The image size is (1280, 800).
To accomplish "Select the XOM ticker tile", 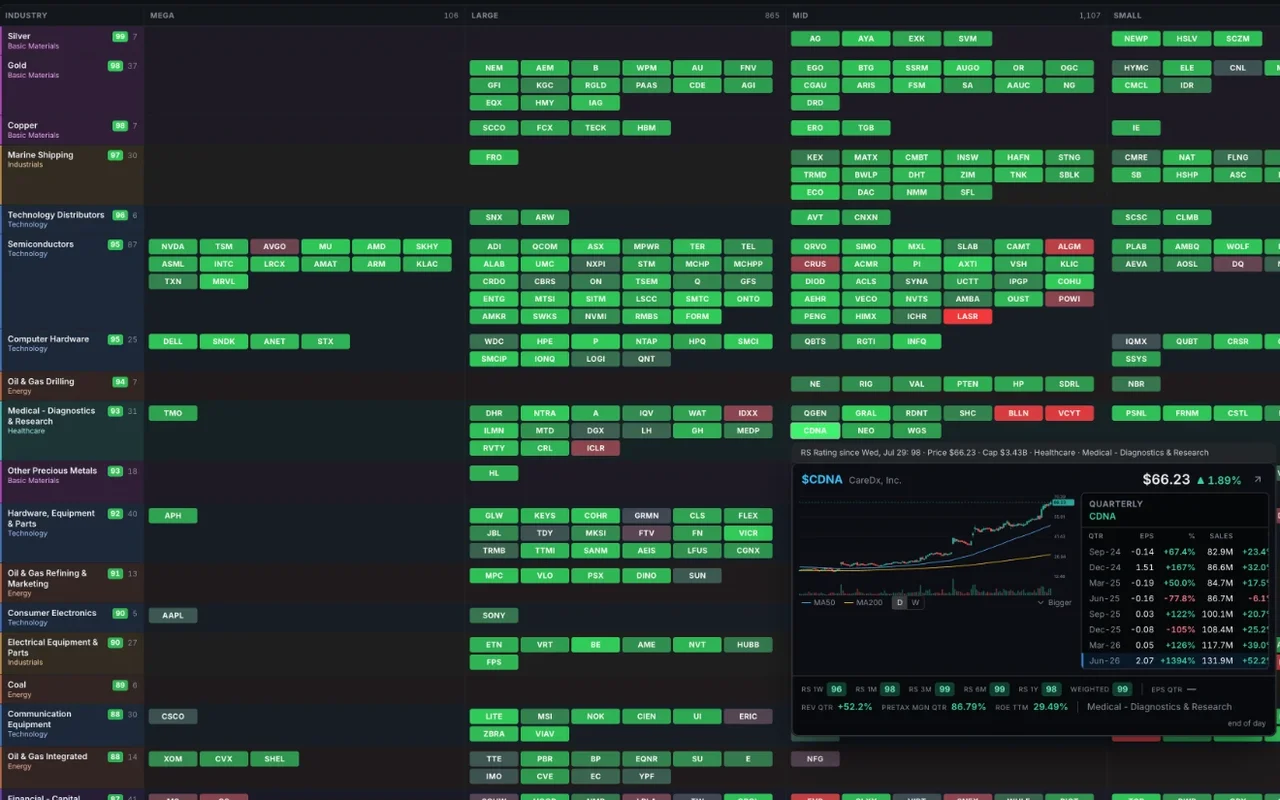I will coord(173,759).
